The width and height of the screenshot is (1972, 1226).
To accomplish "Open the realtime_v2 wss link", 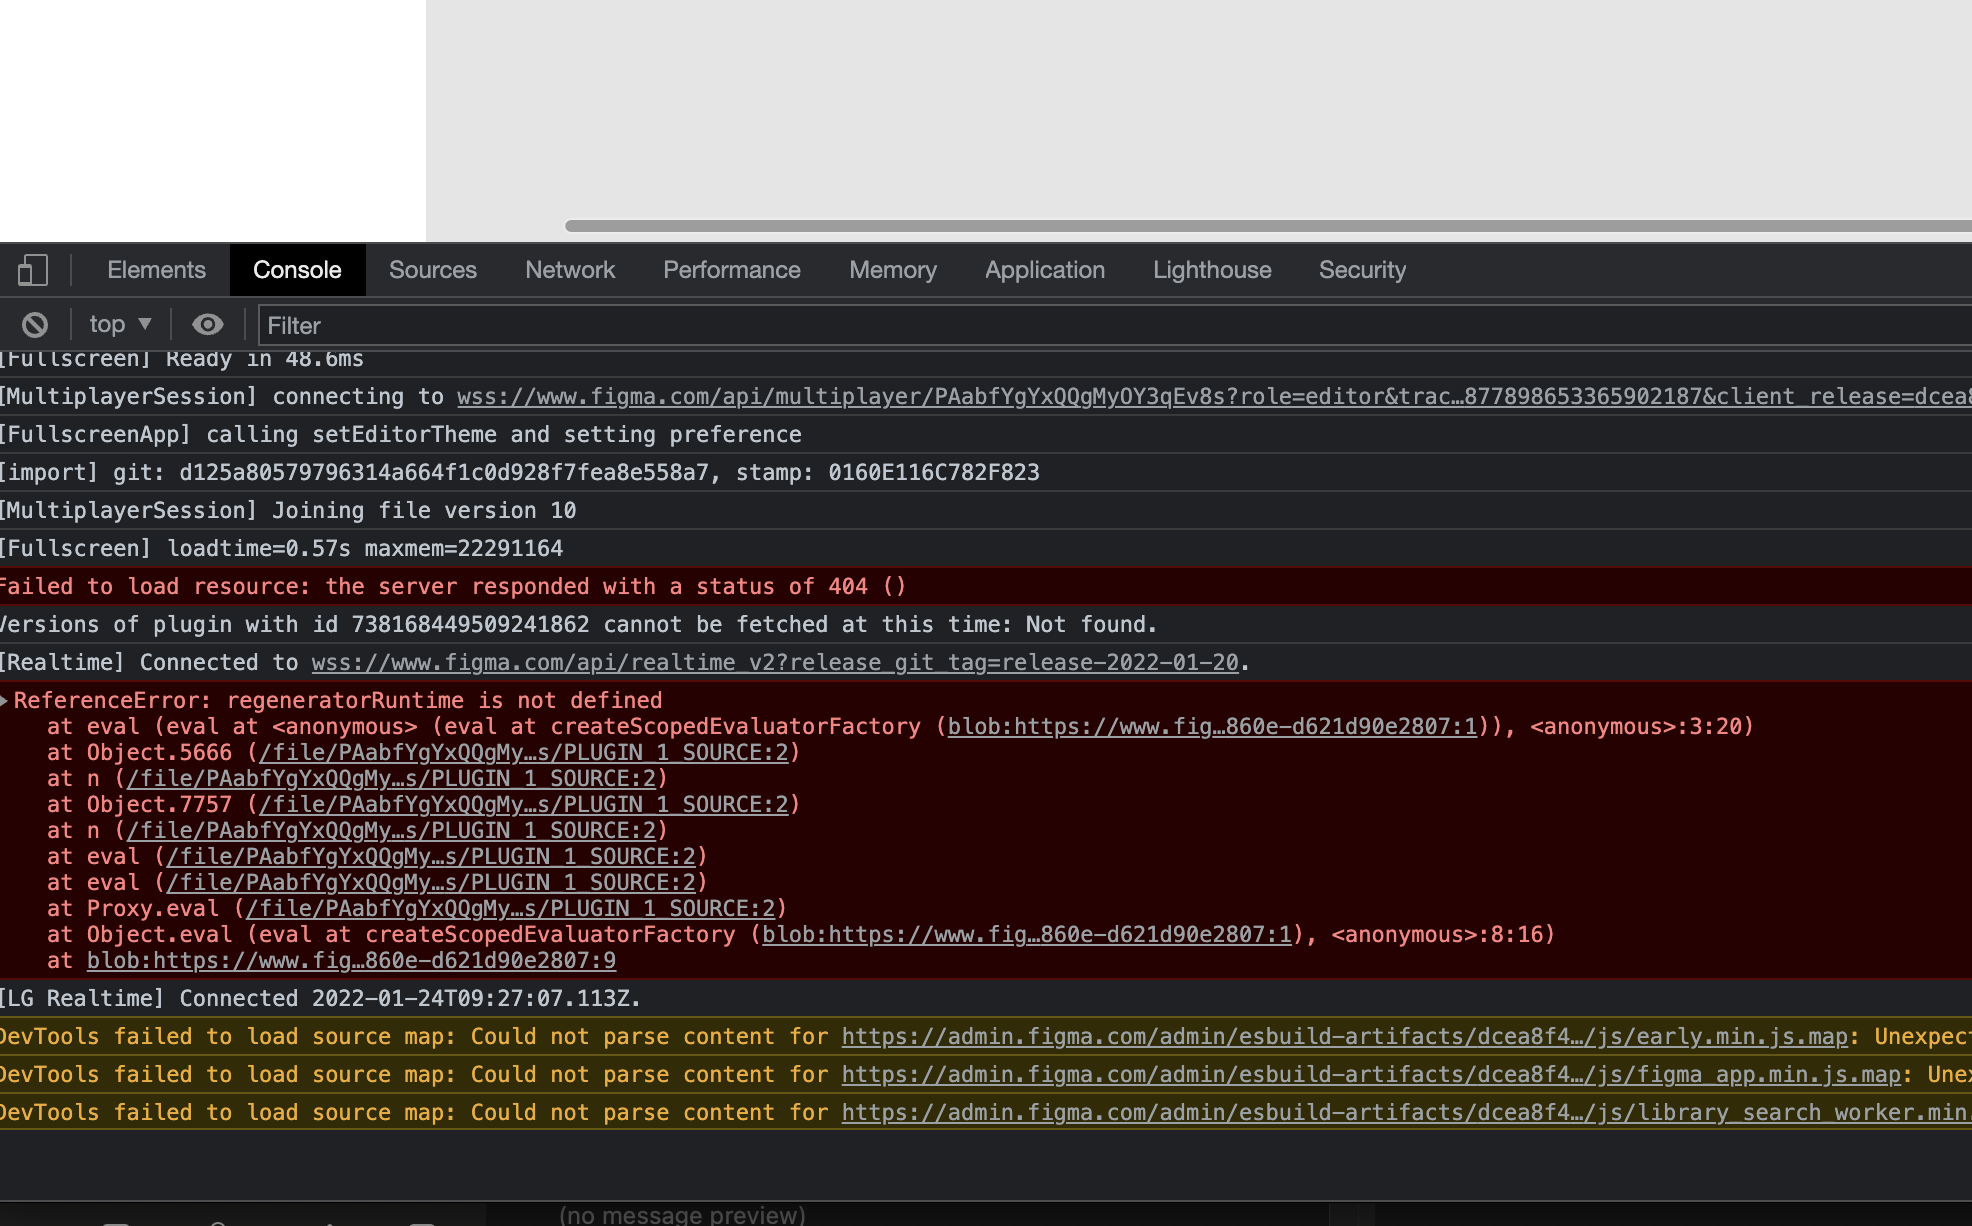I will tap(775, 663).
